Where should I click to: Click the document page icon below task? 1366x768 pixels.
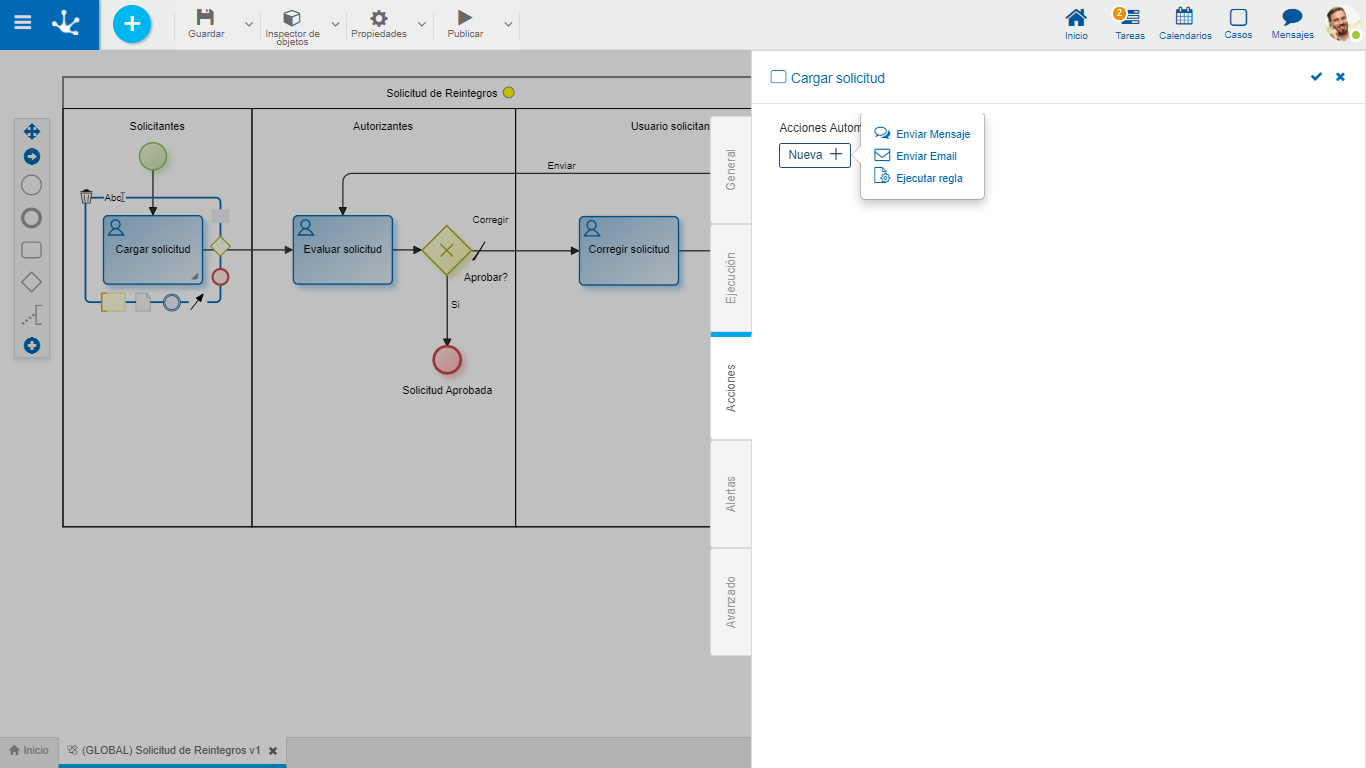(143, 302)
